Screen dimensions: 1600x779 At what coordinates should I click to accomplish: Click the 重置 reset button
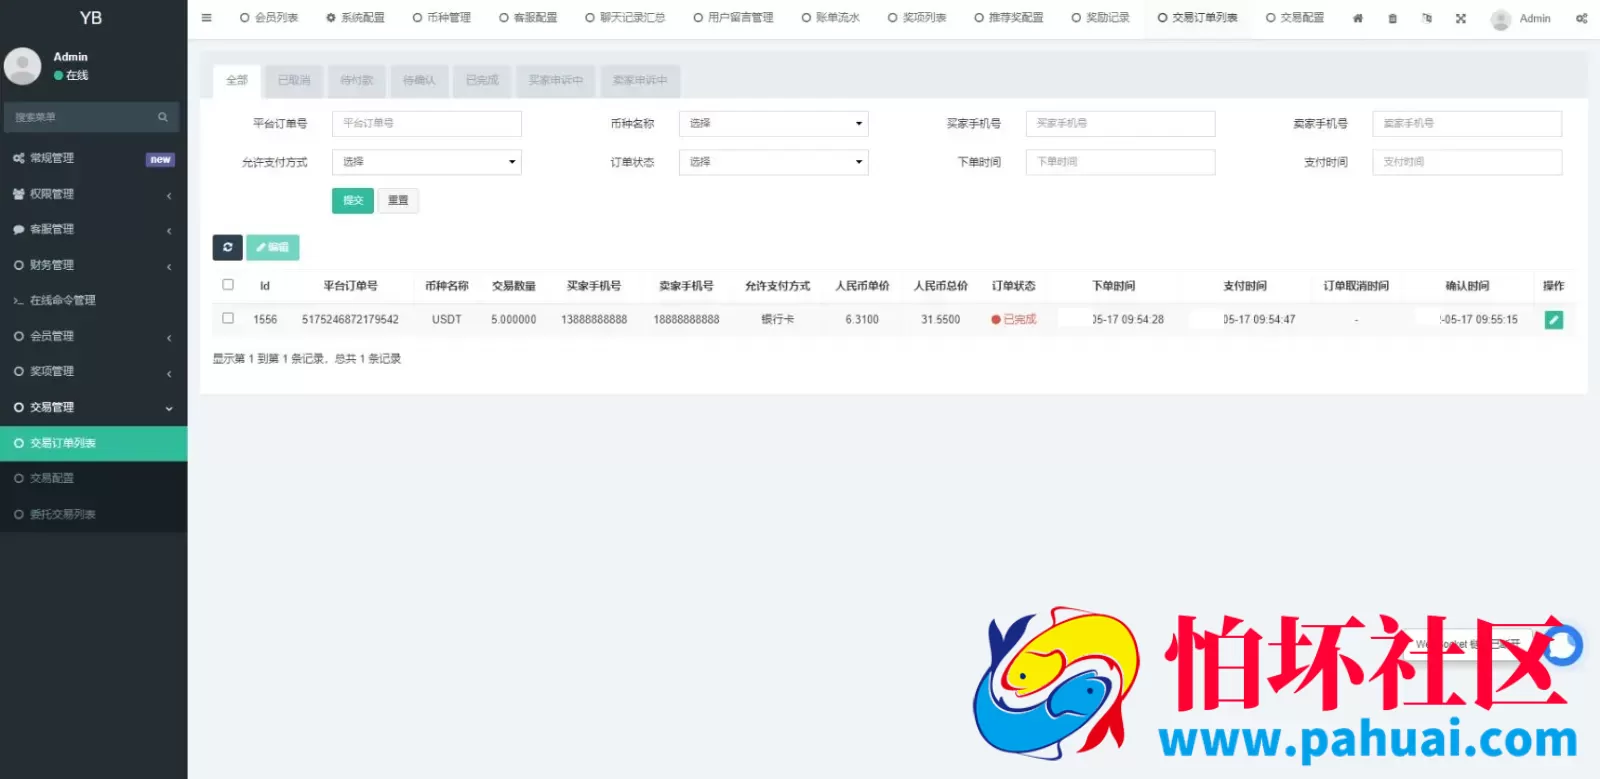point(398,200)
